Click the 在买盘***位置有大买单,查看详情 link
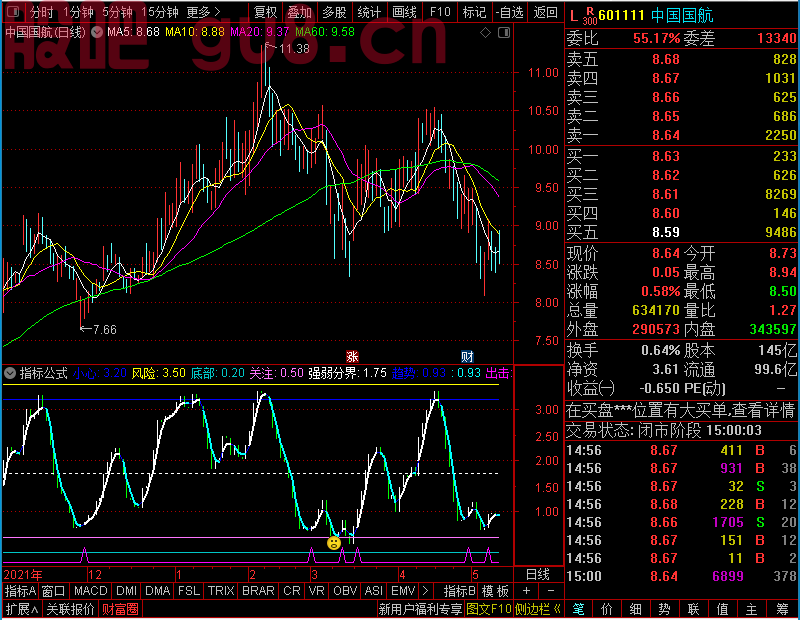The height and width of the screenshot is (620, 800). (681, 410)
